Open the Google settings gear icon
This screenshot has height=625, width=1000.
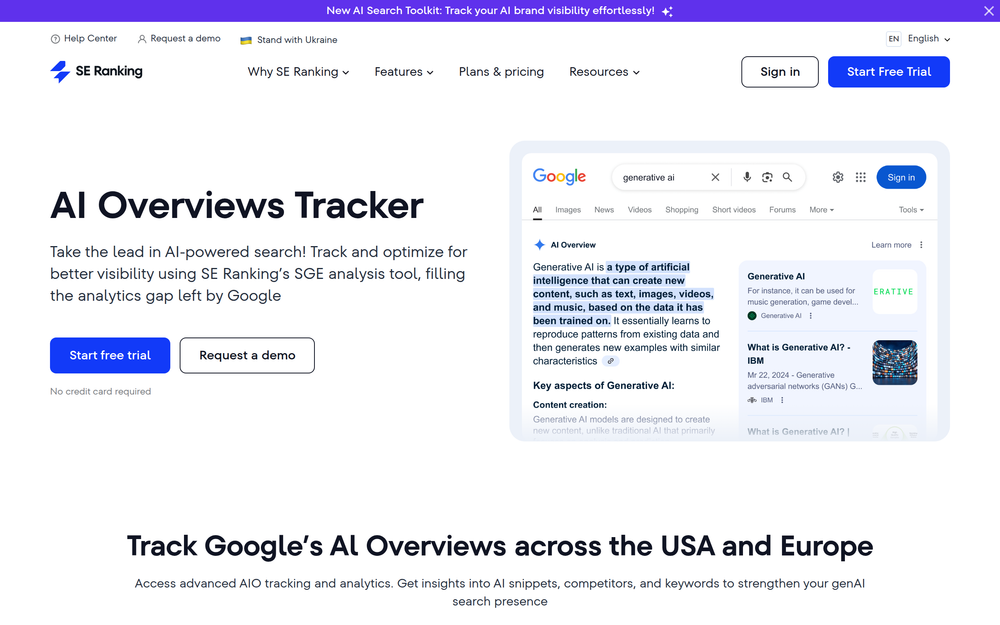838,177
